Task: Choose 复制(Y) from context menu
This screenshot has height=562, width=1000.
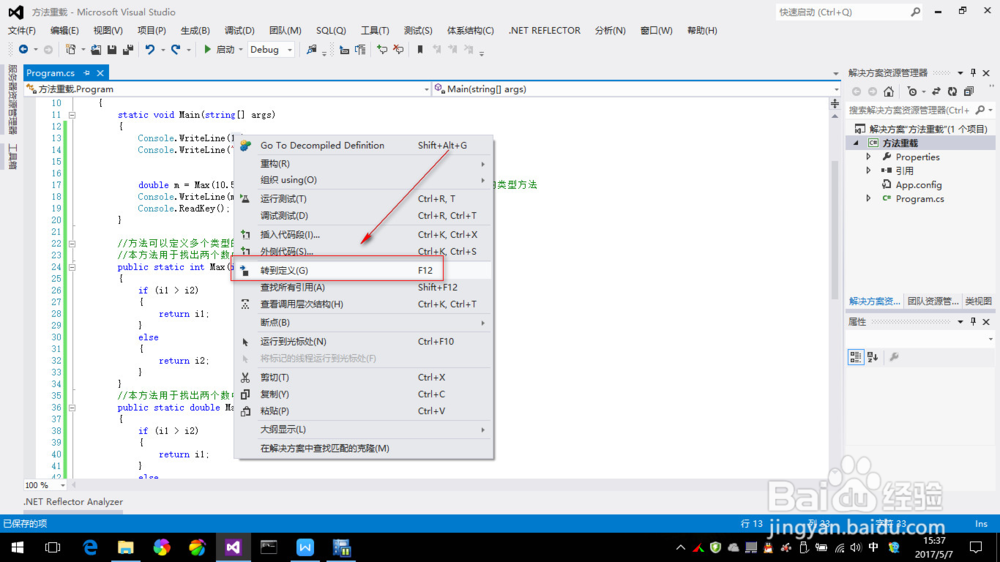Action: [364, 394]
